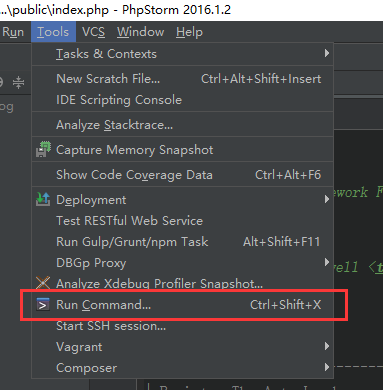This screenshot has height=390, width=383.
Task: Click the collapse-all icon in side panel
Action: pos(19,82)
